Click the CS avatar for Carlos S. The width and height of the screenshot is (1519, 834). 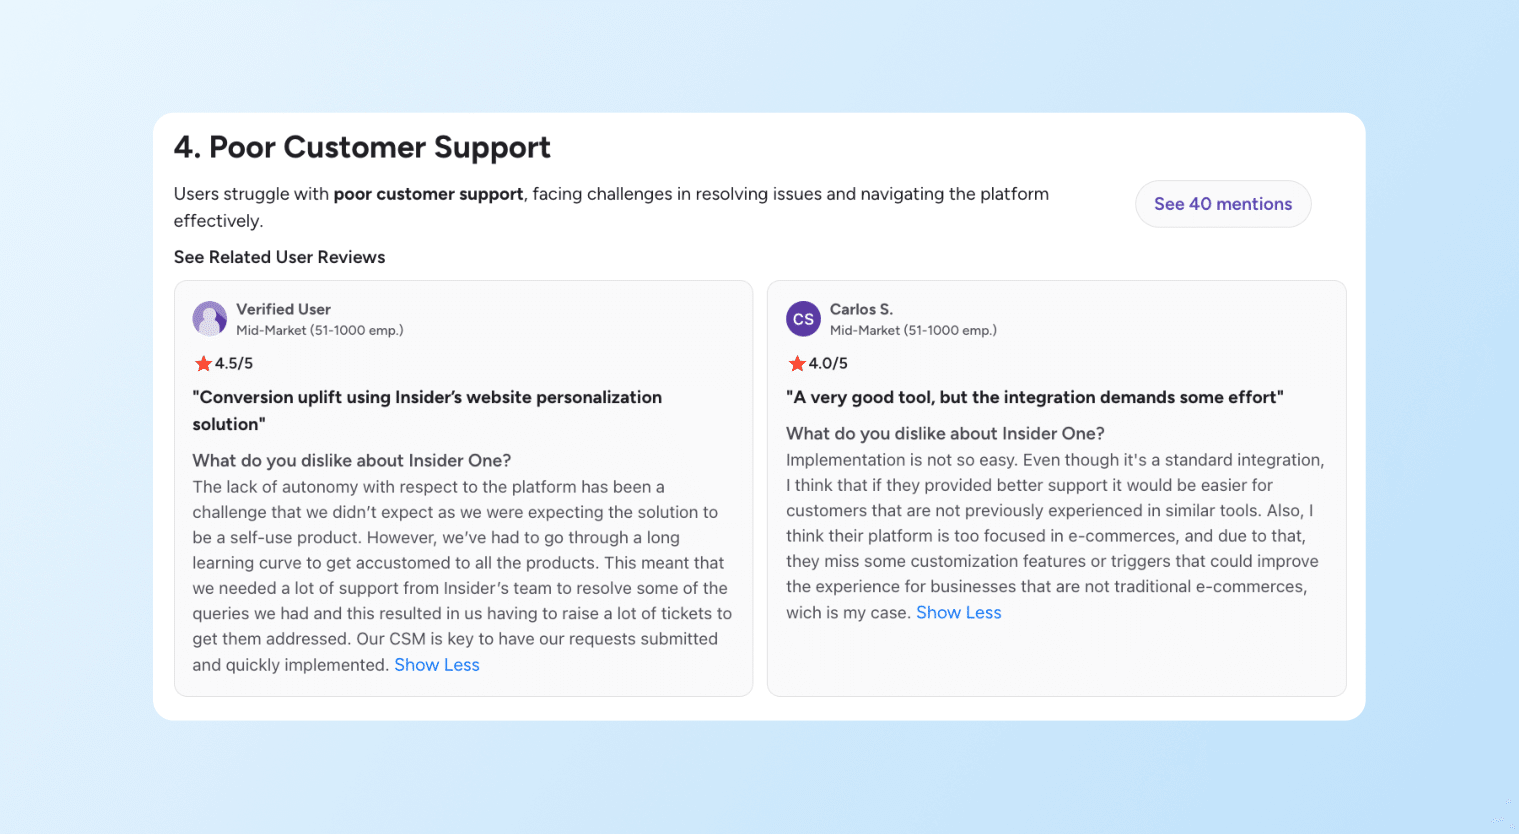coord(802,318)
